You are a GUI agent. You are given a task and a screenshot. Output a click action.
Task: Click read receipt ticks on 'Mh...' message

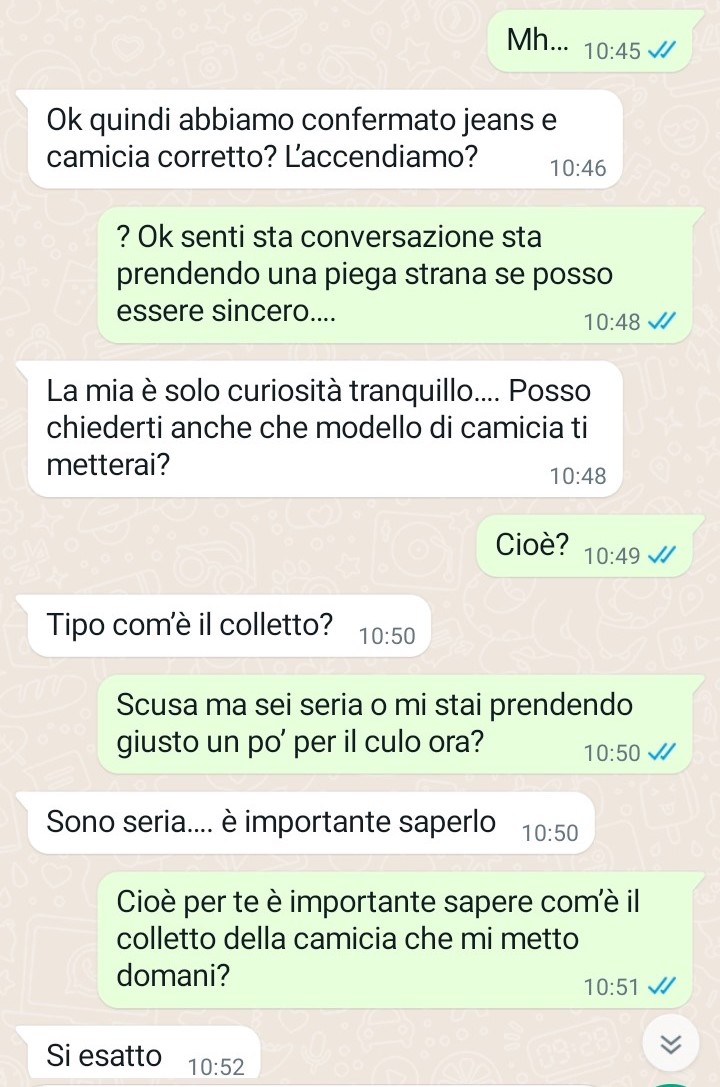[x=660, y=51]
